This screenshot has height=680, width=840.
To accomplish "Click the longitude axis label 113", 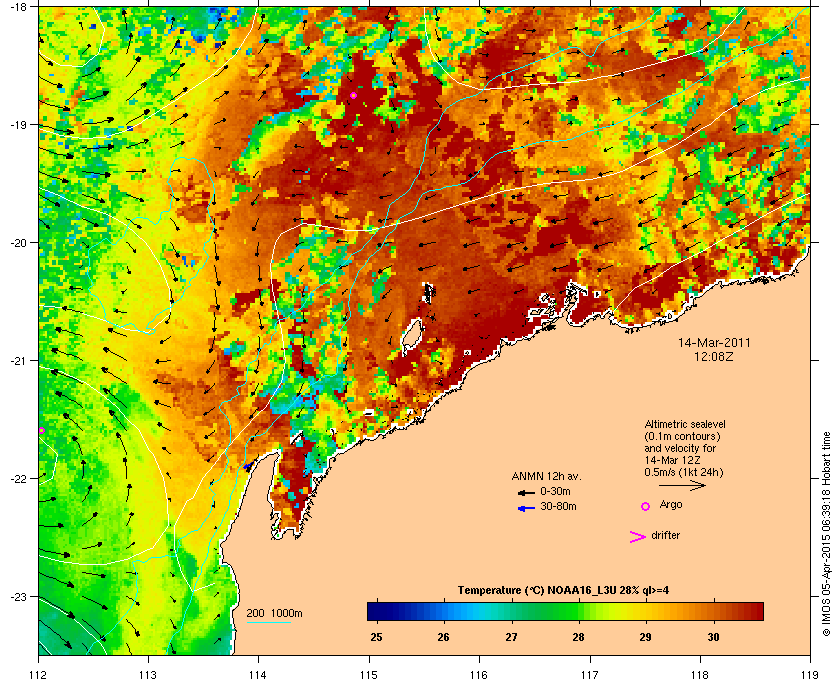I will coord(148,674).
